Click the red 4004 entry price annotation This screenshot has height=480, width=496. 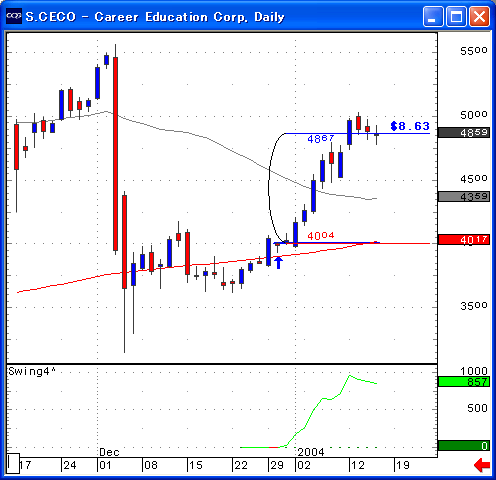click(321, 236)
